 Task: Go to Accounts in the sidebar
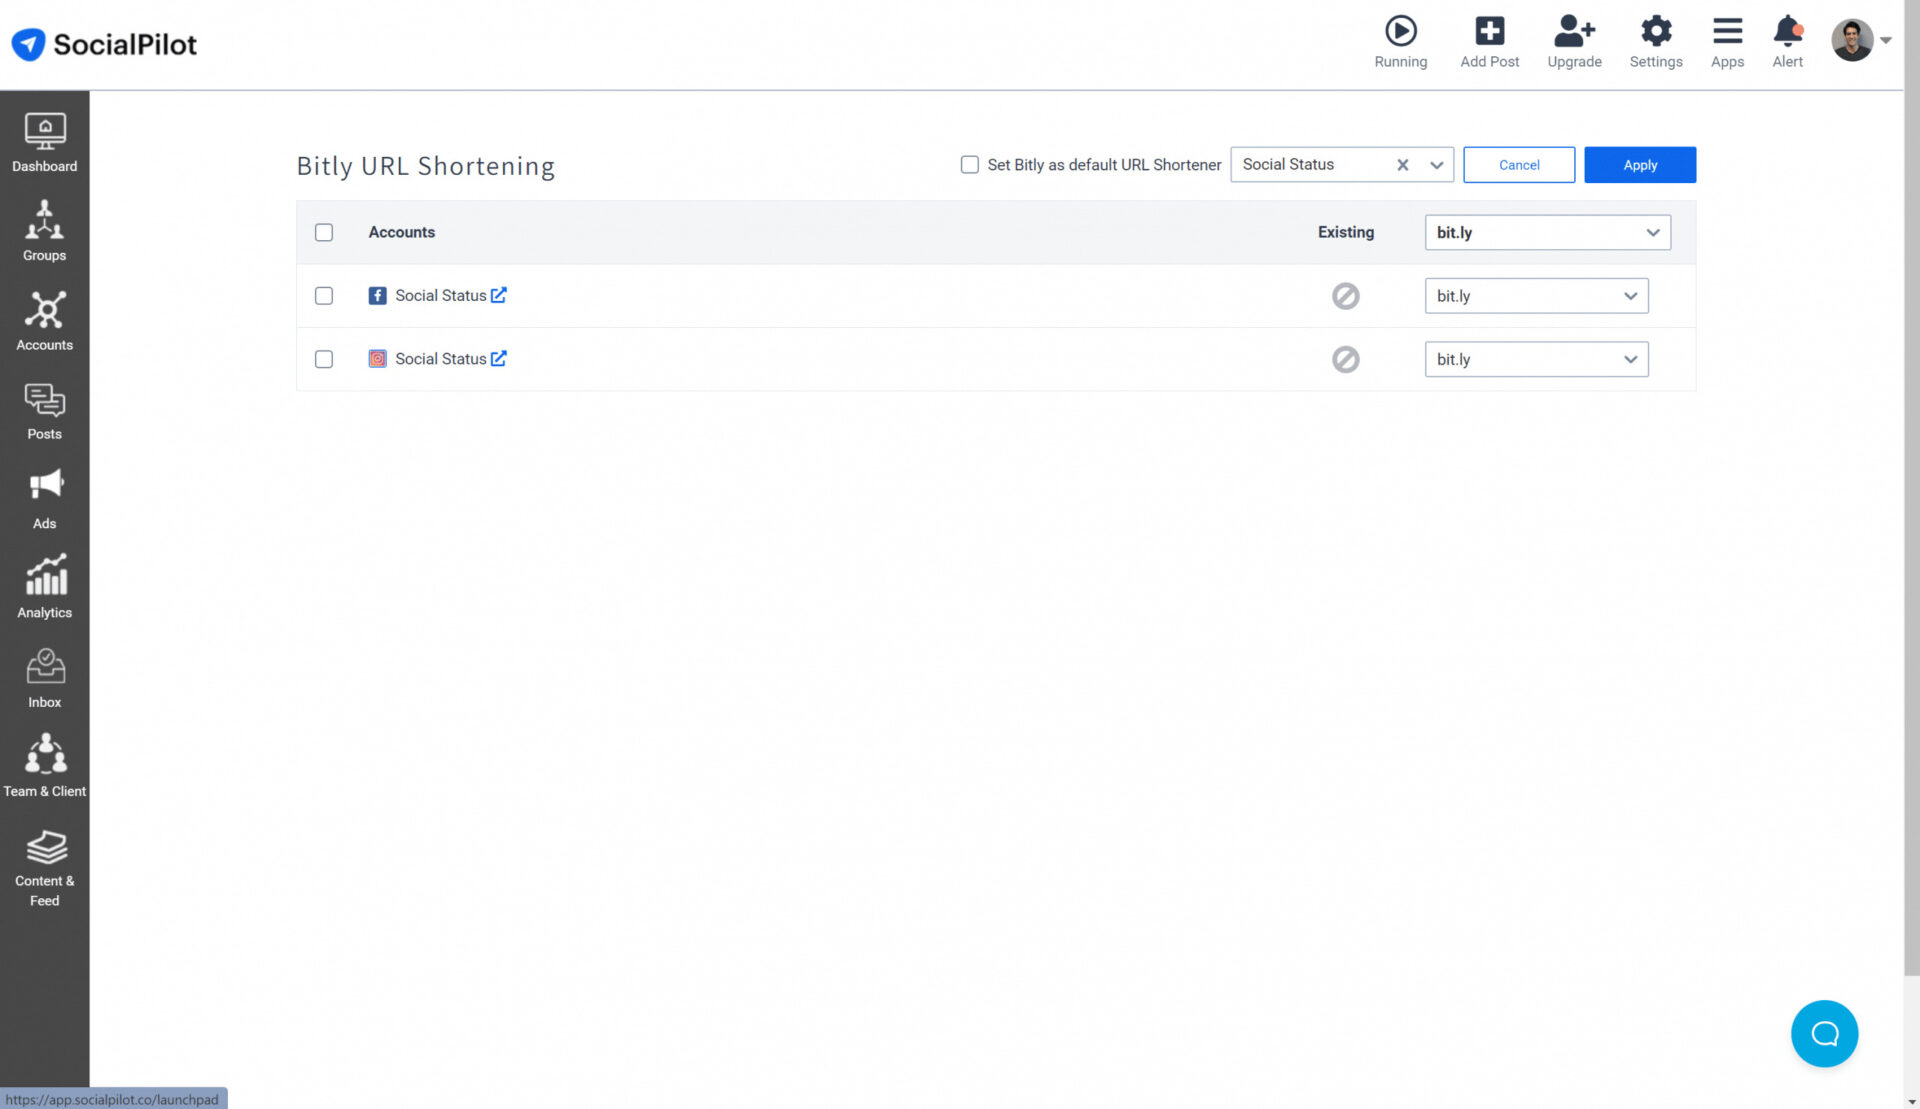coord(44,321)
